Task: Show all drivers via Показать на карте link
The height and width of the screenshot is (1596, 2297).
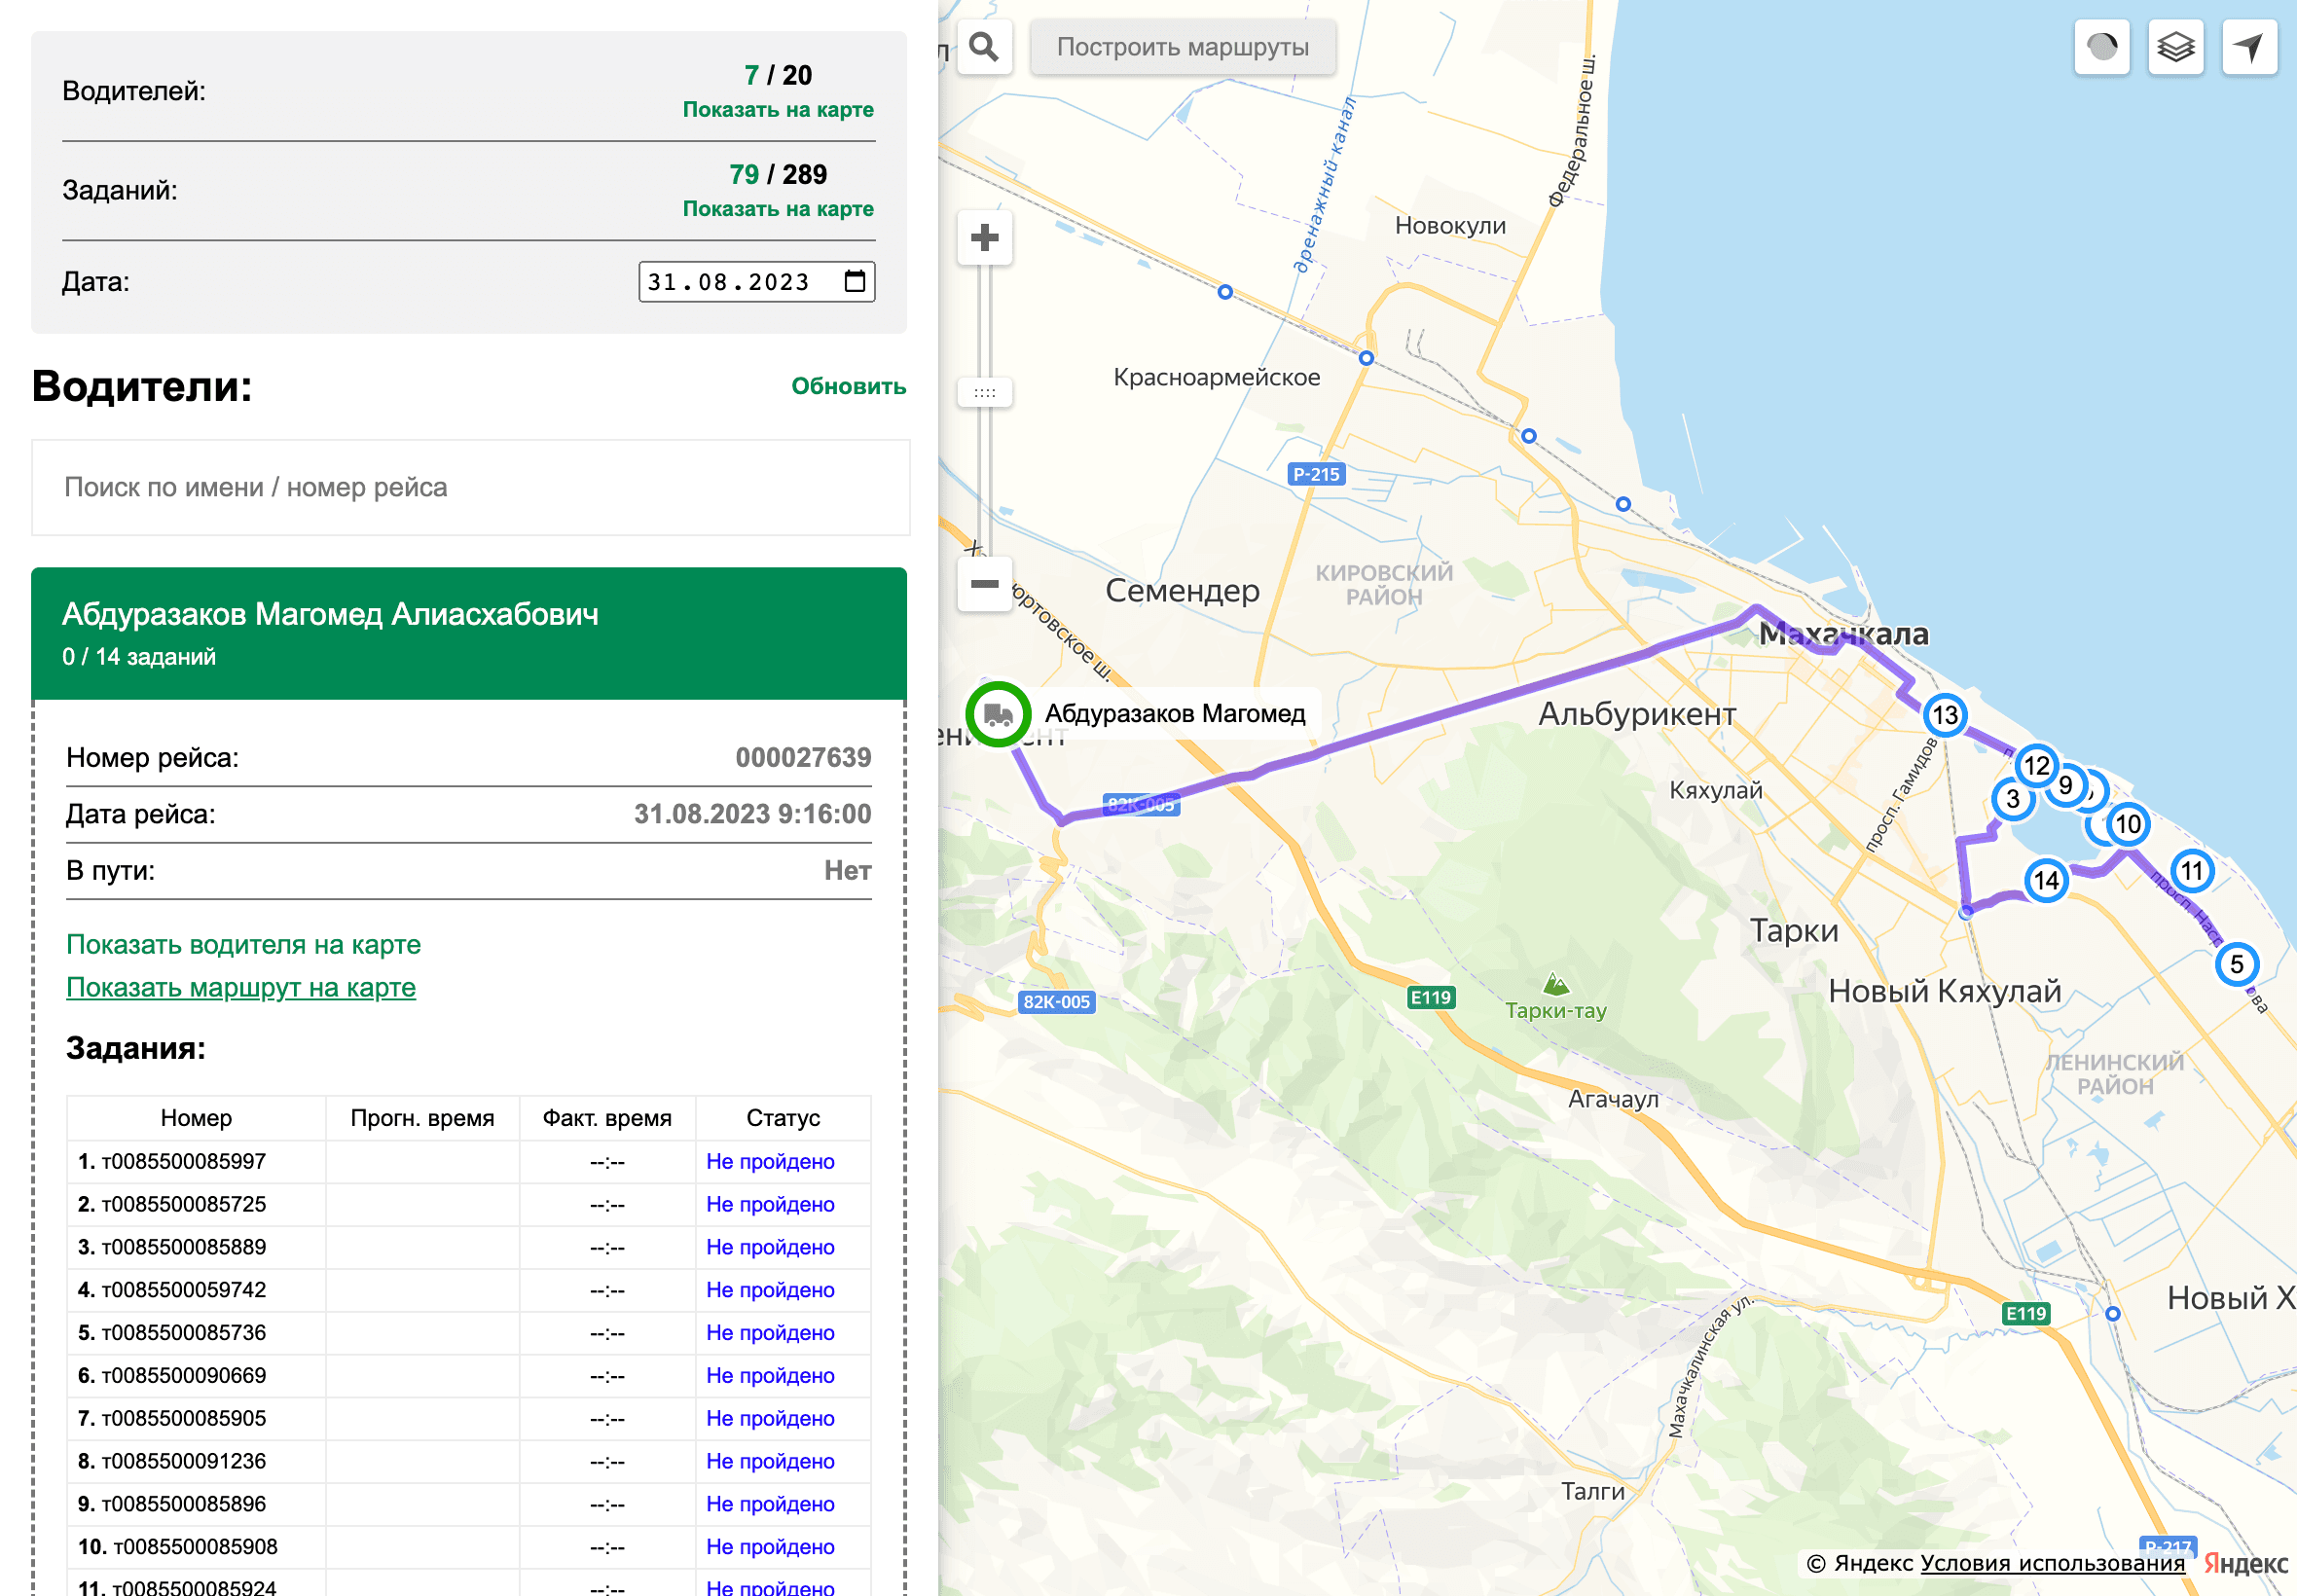Action: tap(779, 109)
